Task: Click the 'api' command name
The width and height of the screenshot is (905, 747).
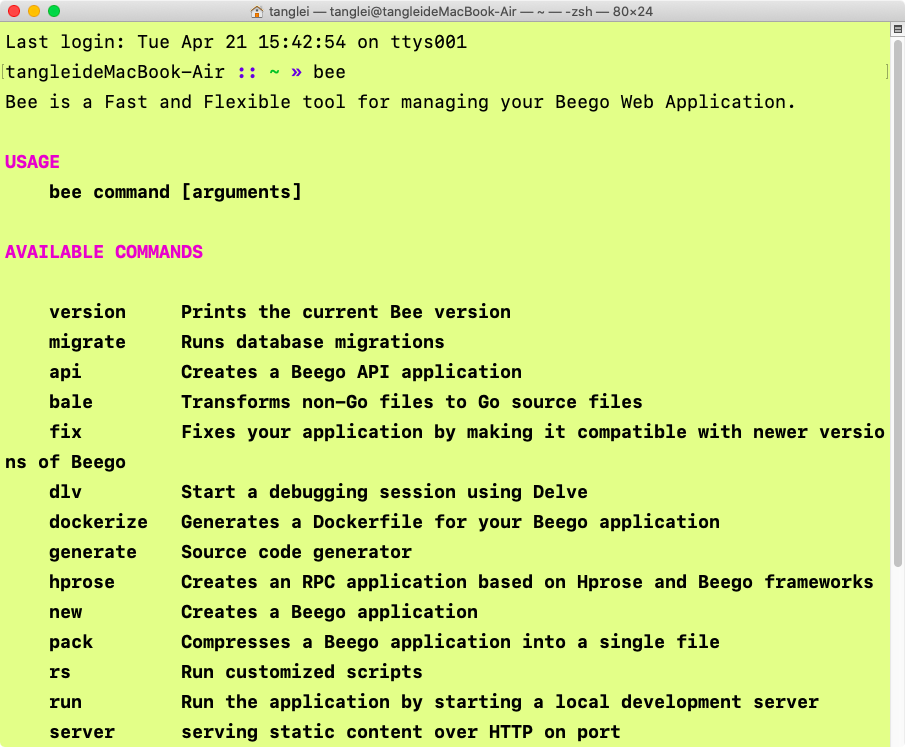Action: pyautogui.click(x=65, y=372)
